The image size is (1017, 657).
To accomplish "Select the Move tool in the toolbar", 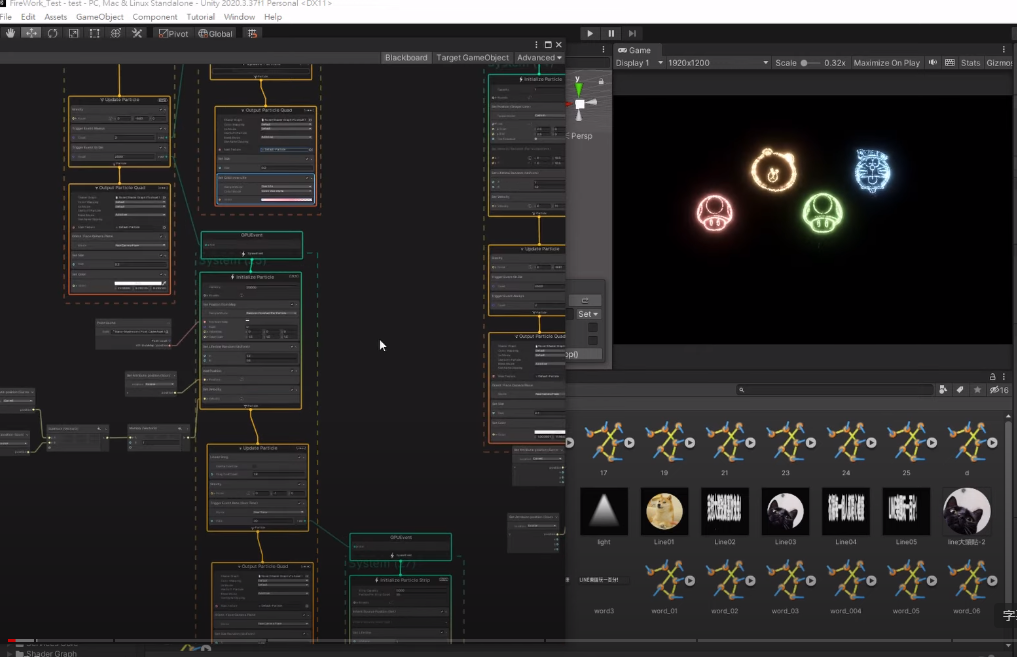I will point(31,33).
